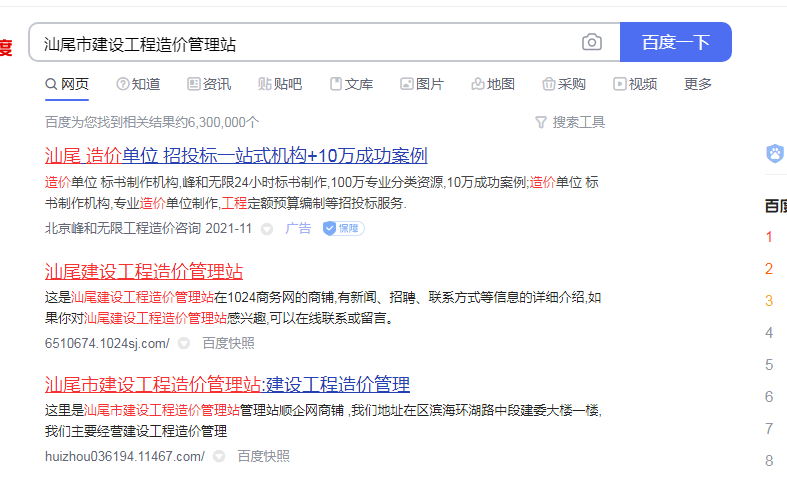Switch to the 图片 tab
This screenshot has width=787, height=477.
422,84
